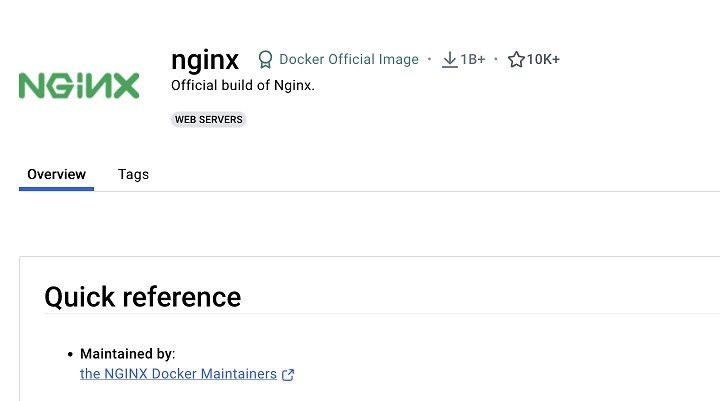Click the 'Maintained by:' label
This screenshot has width=720, height=401.
(127, 354)
